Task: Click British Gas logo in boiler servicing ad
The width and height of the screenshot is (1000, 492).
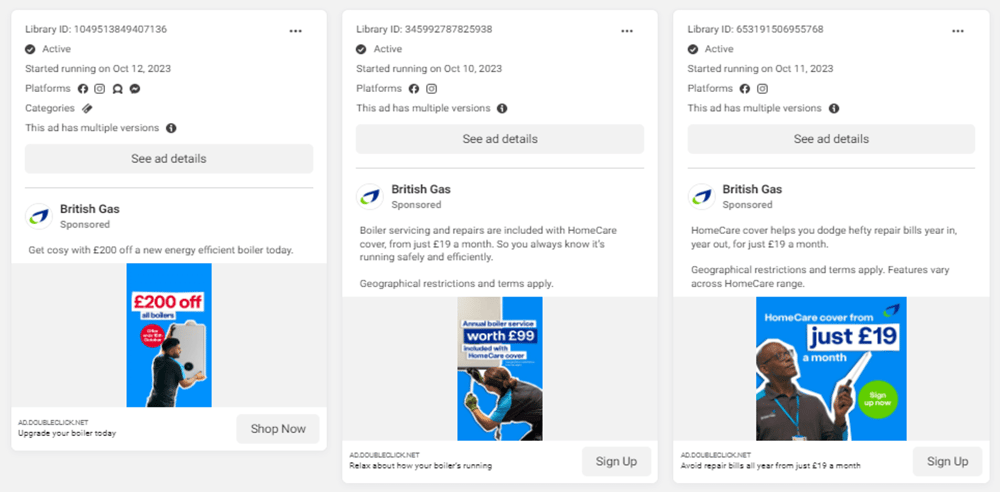Action: 370,197
